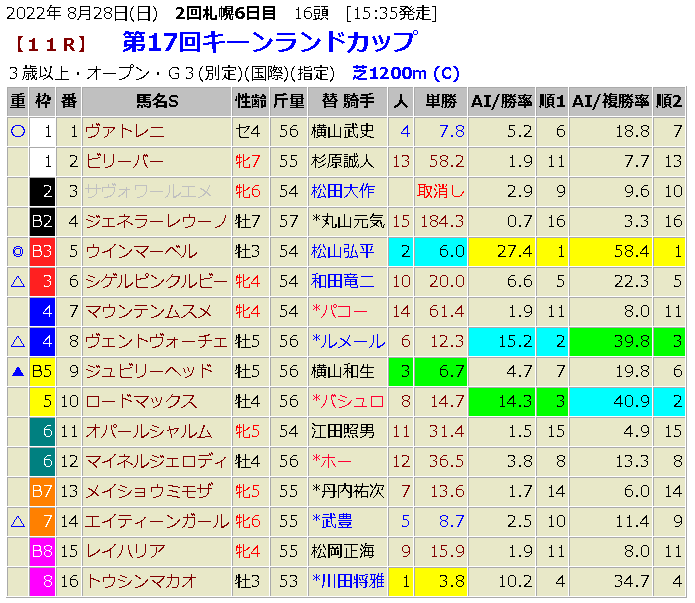Screen dimensions: 695x603
Task: Click the circle mark beside ヴァトレニ
Action: pos(18,131)
